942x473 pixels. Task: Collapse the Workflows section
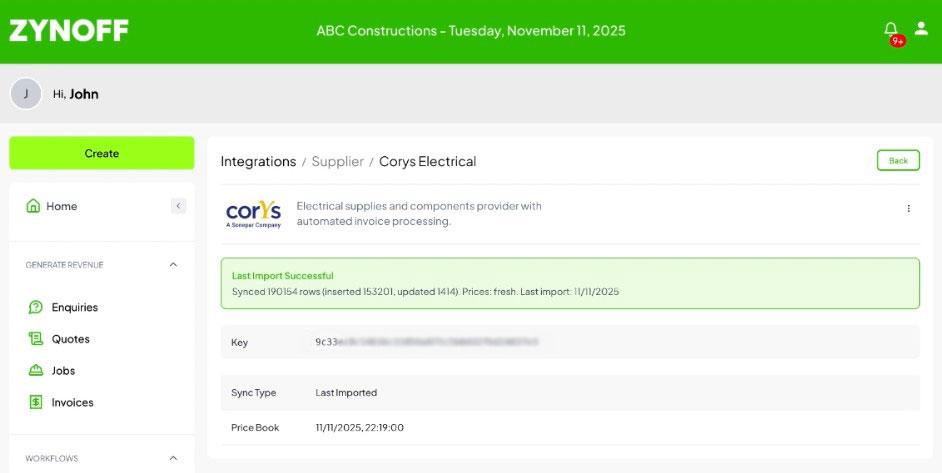[173, 458]
